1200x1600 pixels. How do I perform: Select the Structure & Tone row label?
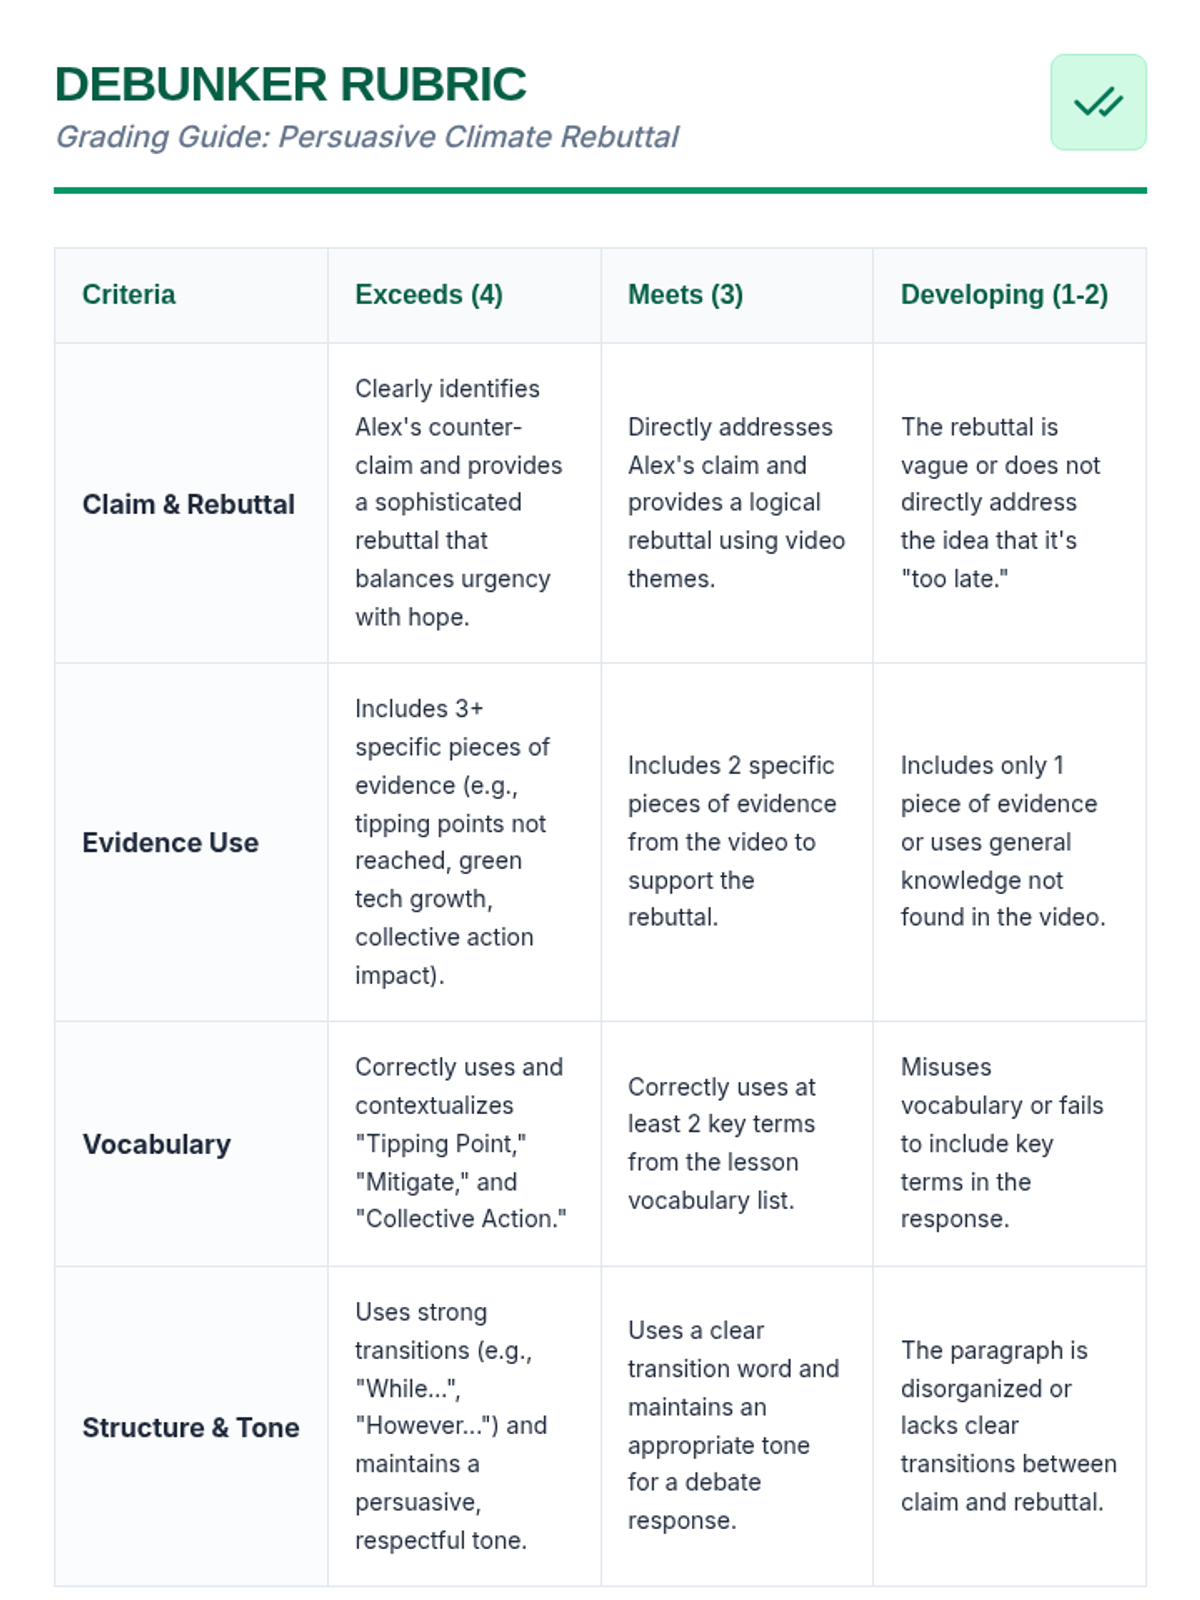pos(190,1427)
